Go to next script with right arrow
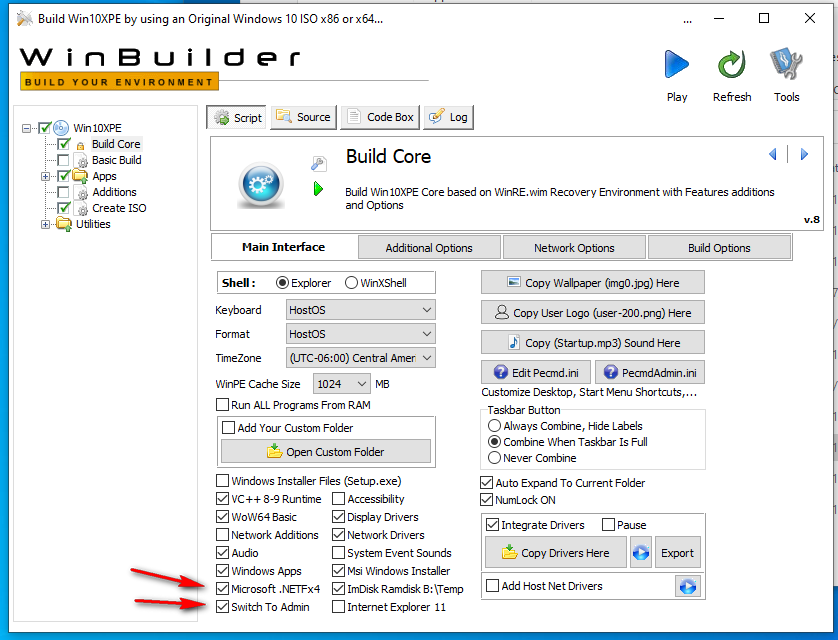The width and height of the screenshot is (838, 640). point(804,154)
